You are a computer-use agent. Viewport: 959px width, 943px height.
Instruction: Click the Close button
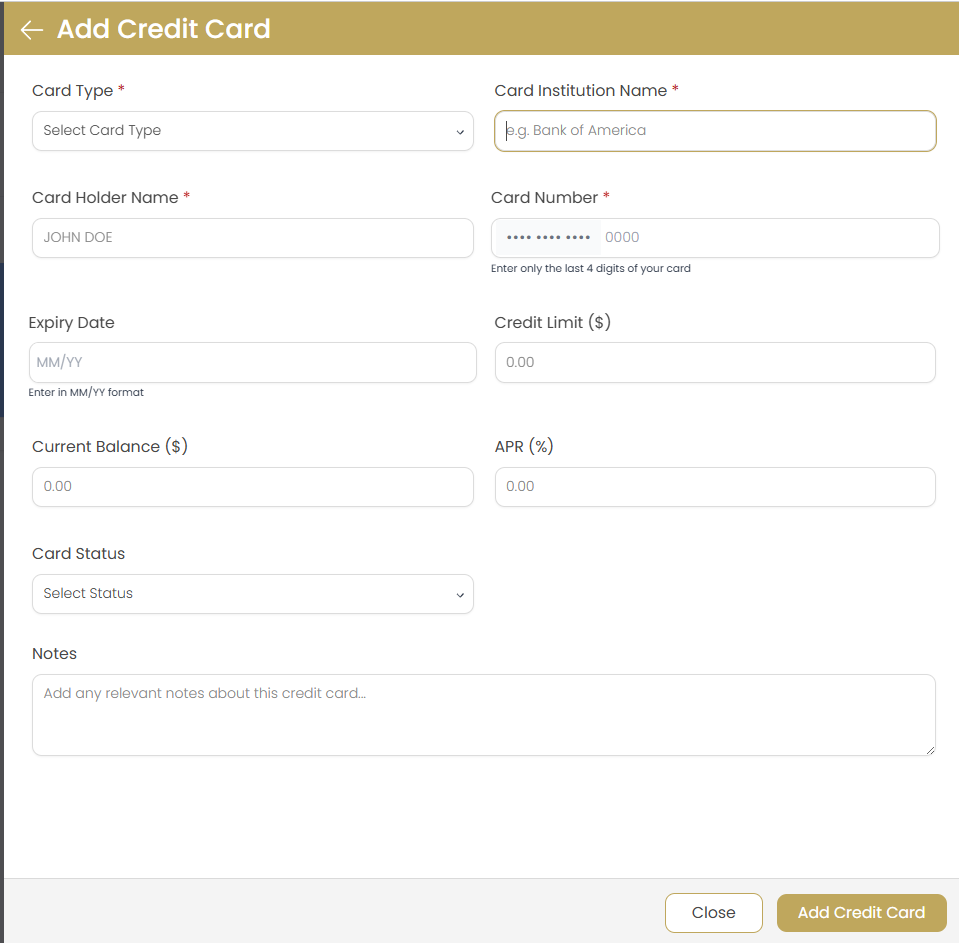point(713,912)
